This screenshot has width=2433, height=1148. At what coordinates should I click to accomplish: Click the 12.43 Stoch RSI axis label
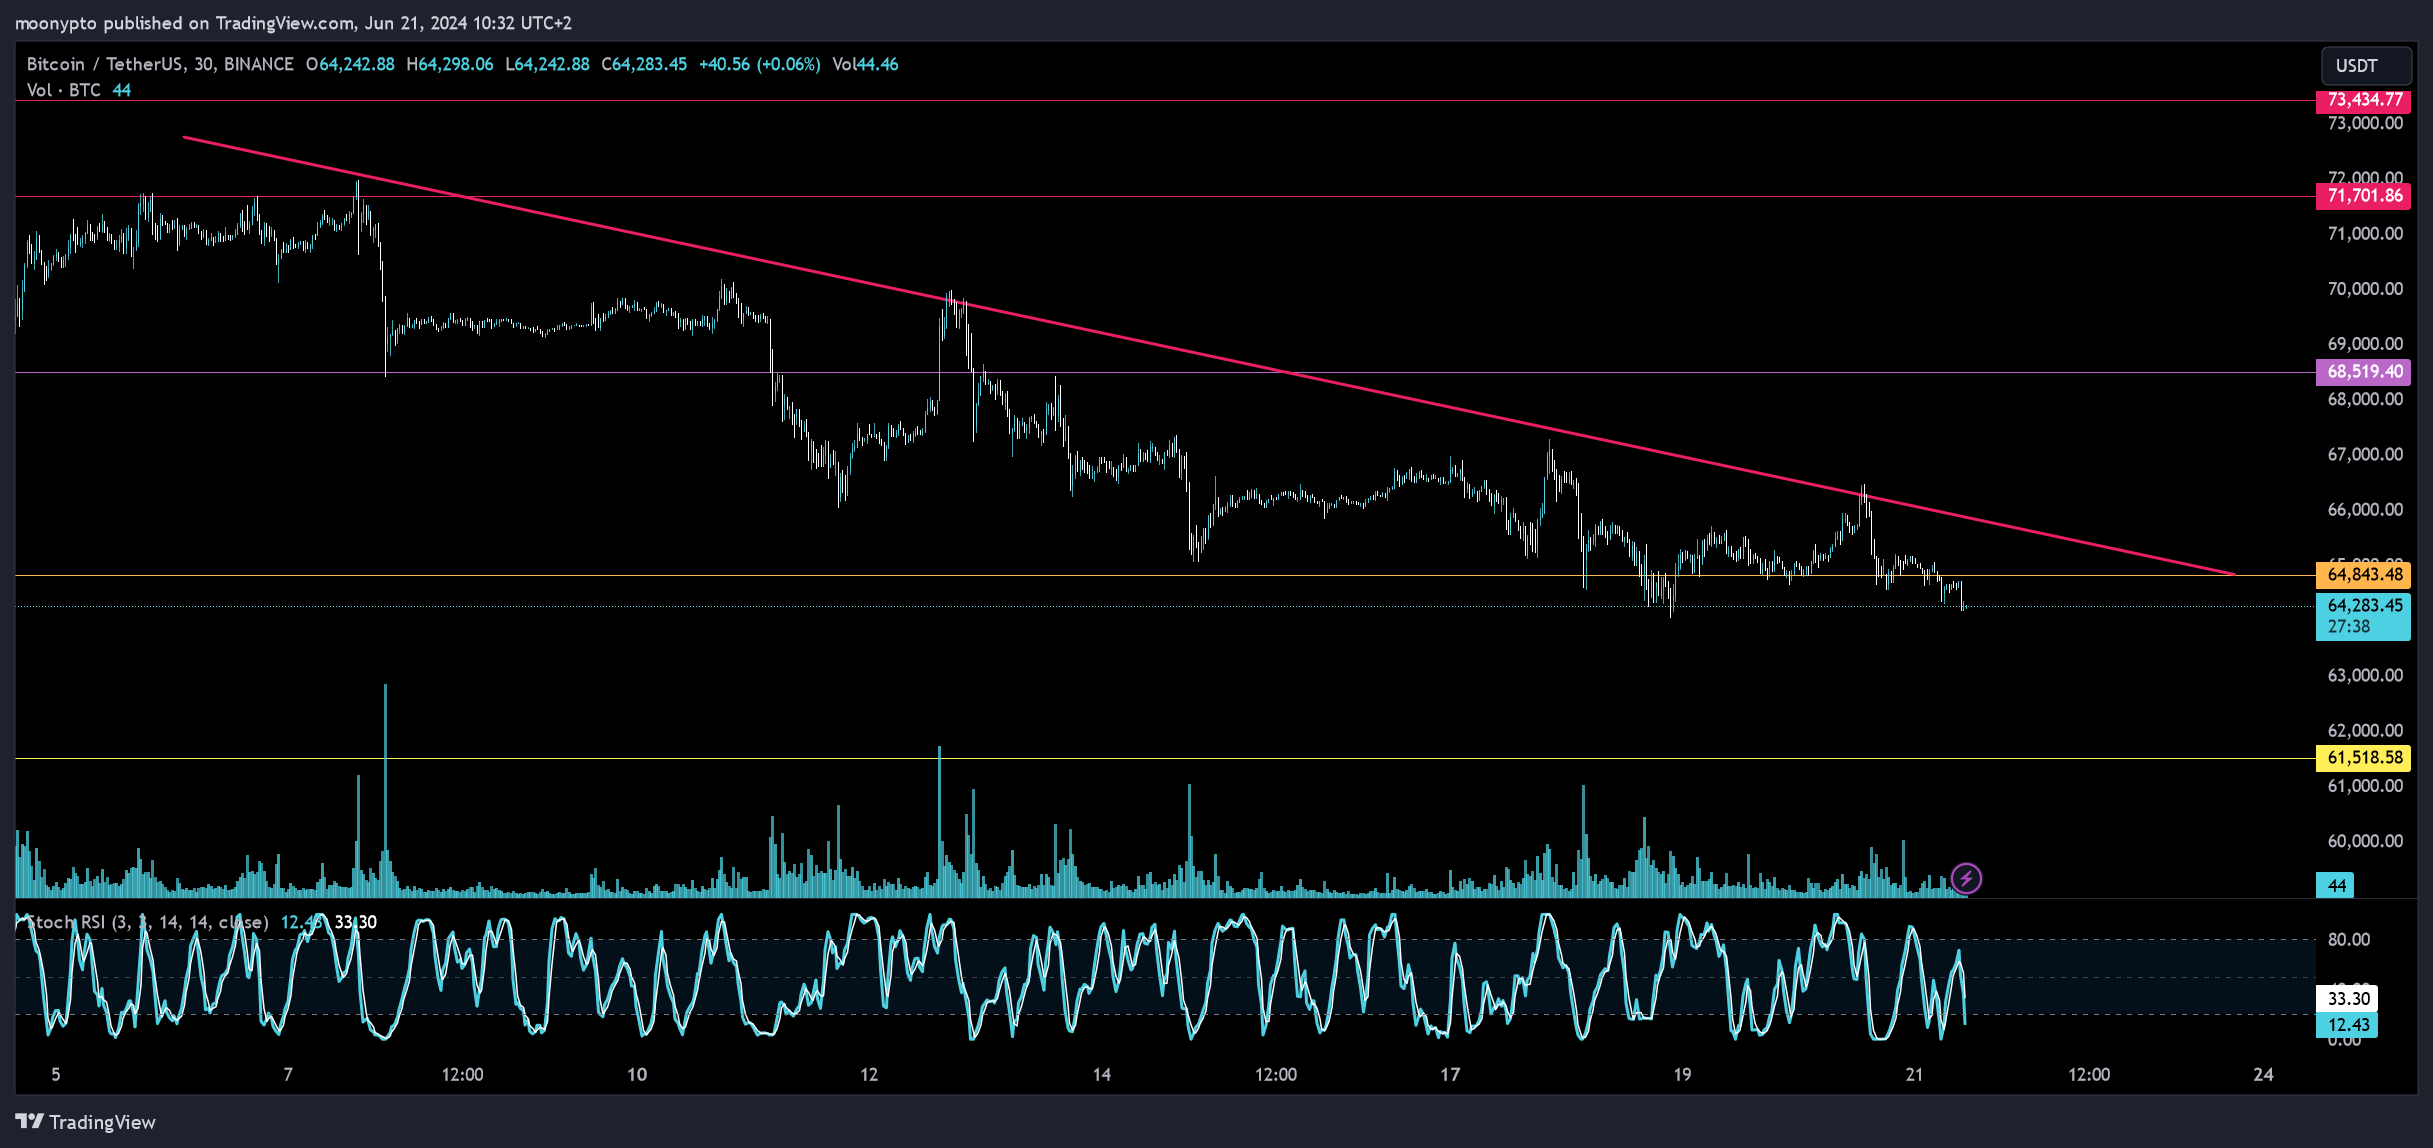pos(2347,1025)
